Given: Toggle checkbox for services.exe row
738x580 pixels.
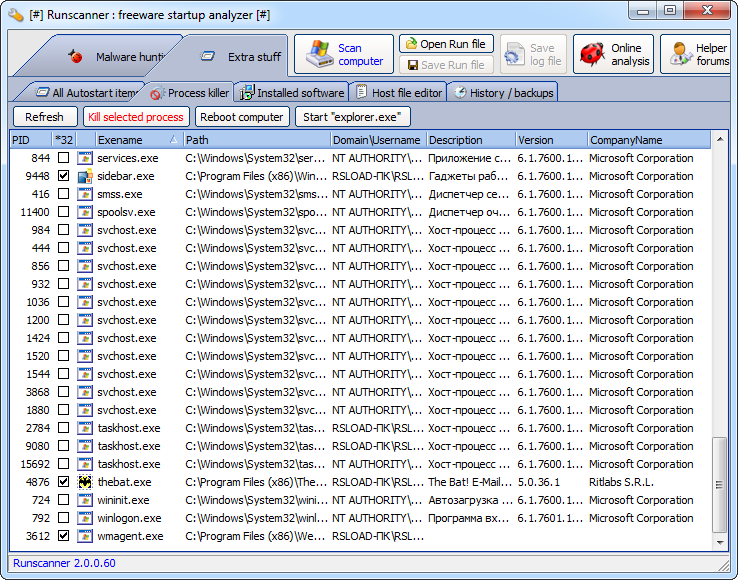Looking at the screenshot, I should [64, 158].
